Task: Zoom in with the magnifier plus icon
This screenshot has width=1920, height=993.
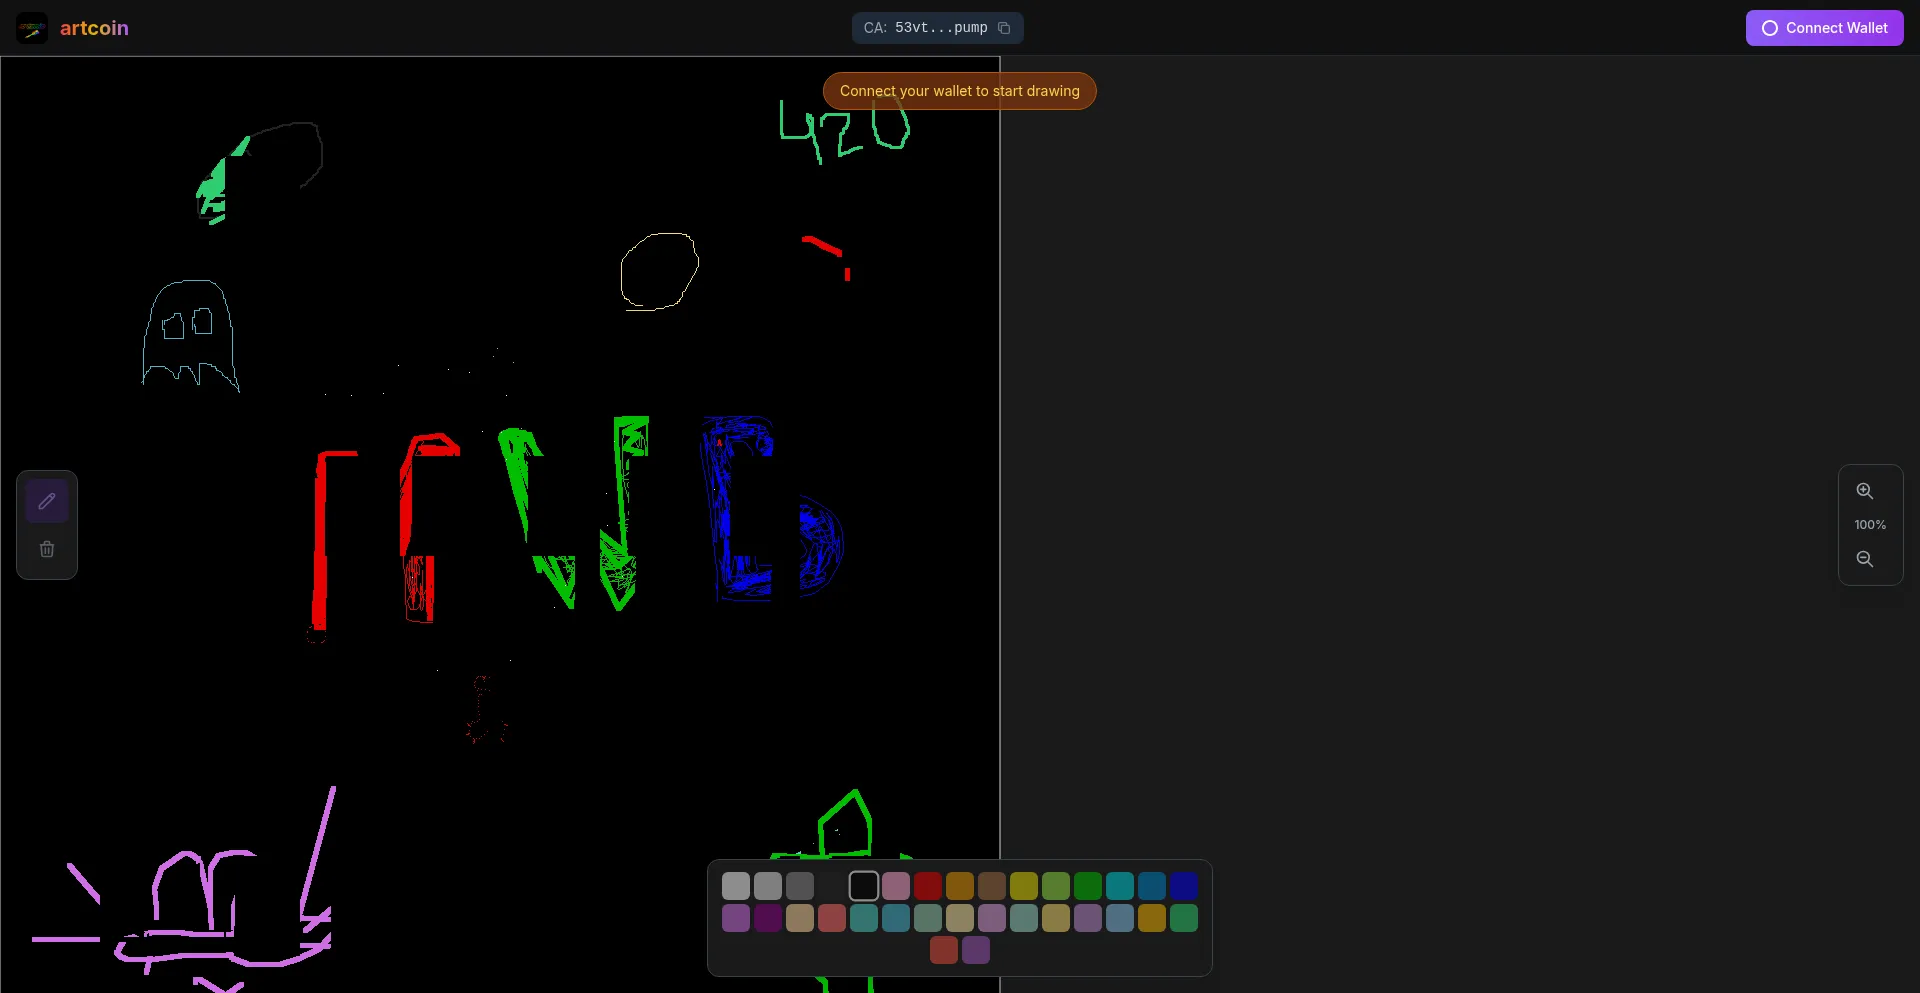Action: pyautogui.click(x=1865, y=491)
